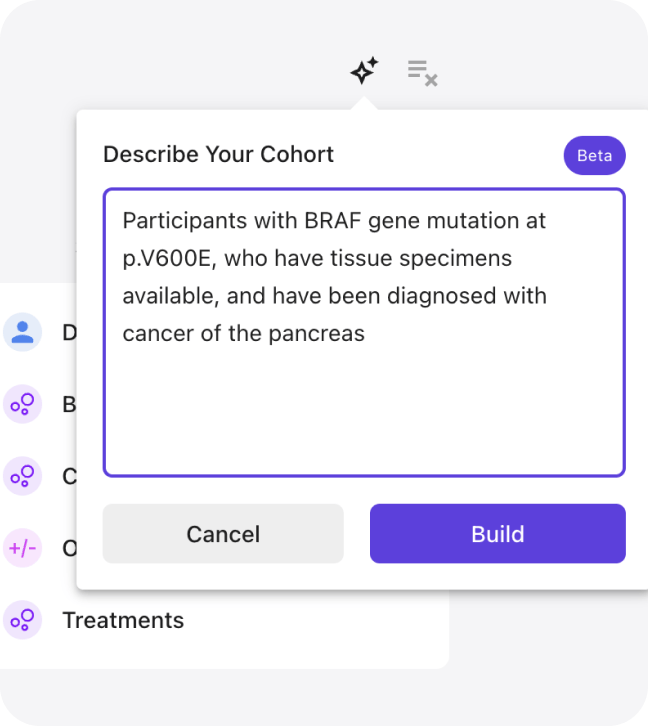648x726 pixels.
Task: Click the bubbles icon beside letter B
Action: [22, 404]
